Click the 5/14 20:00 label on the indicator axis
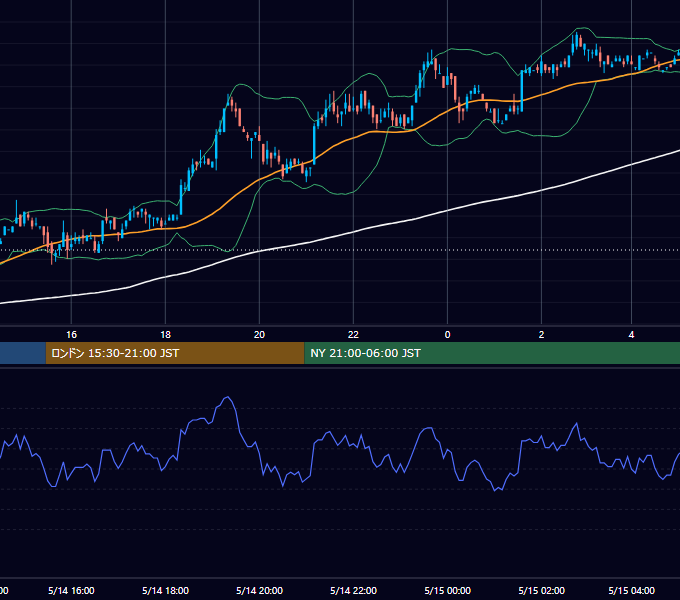 tap(259, 590)
